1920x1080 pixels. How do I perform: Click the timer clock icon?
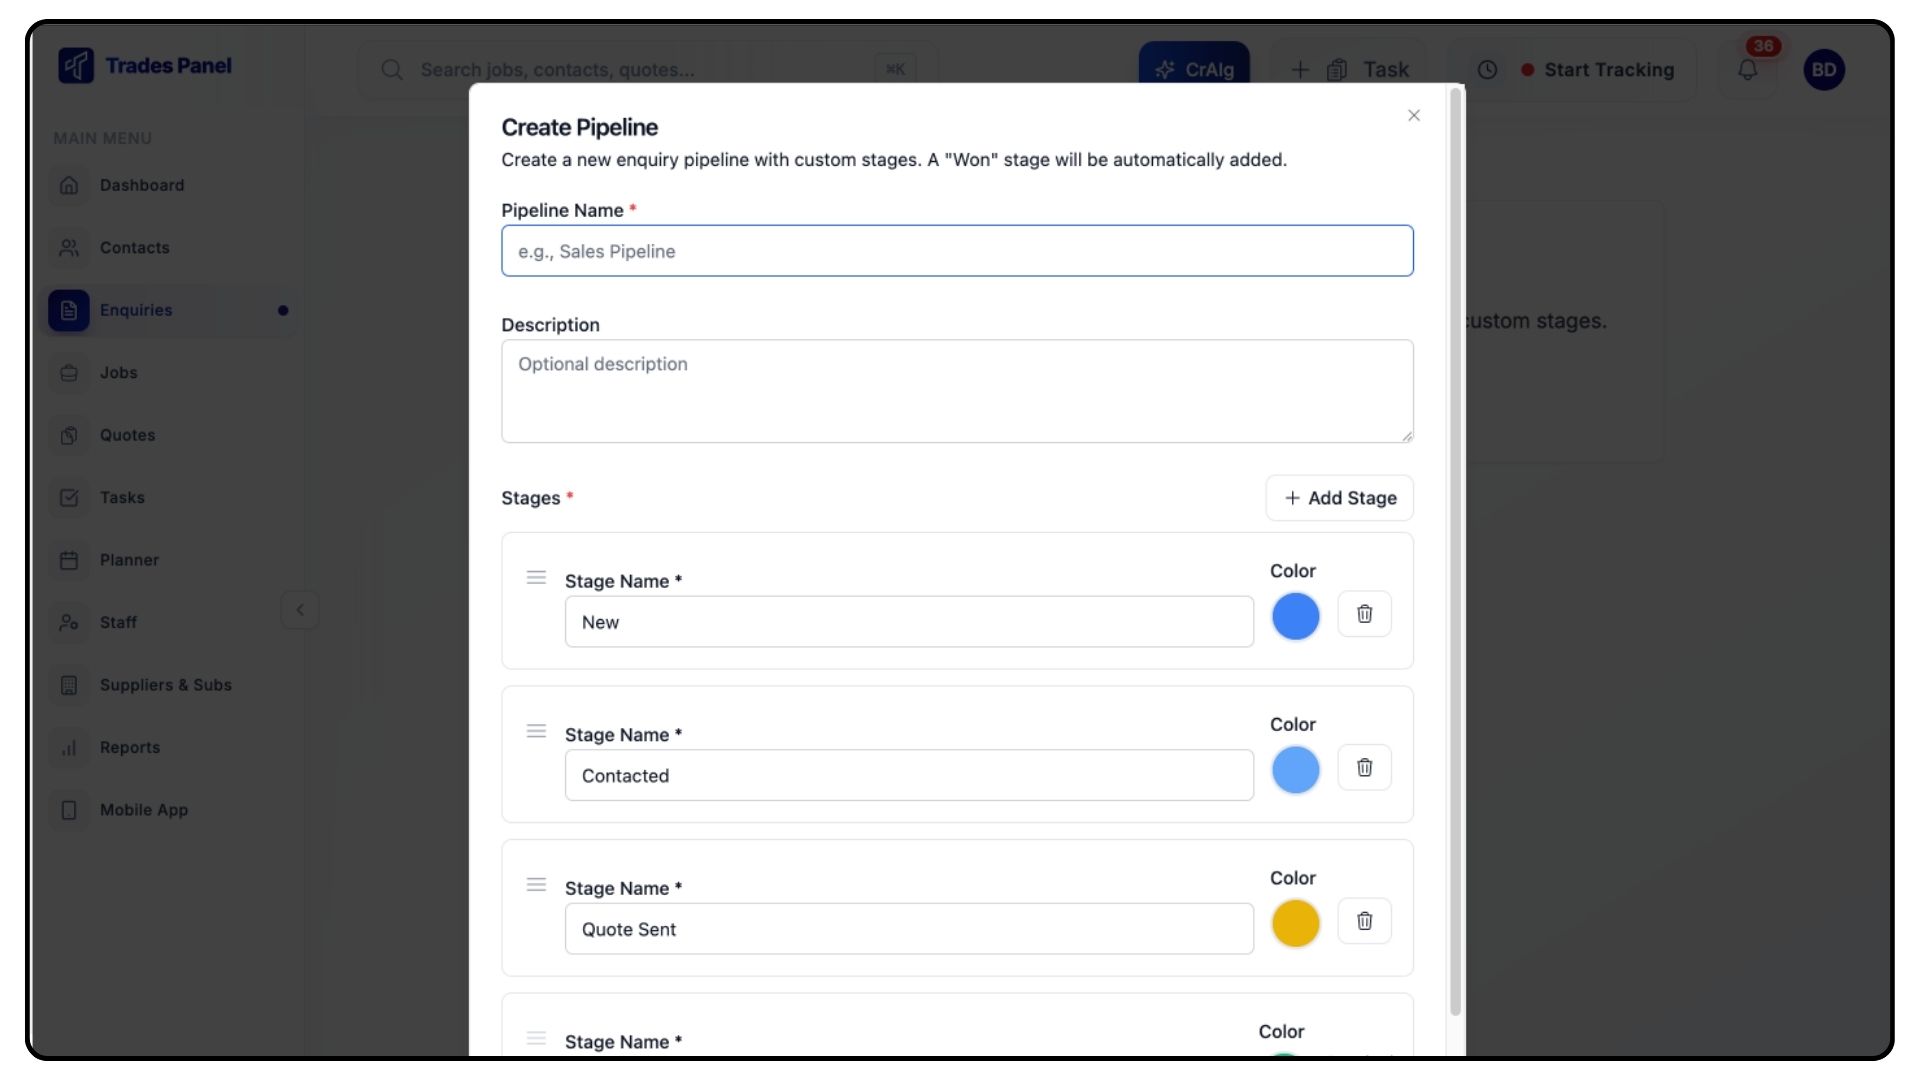pos(1487,70)
